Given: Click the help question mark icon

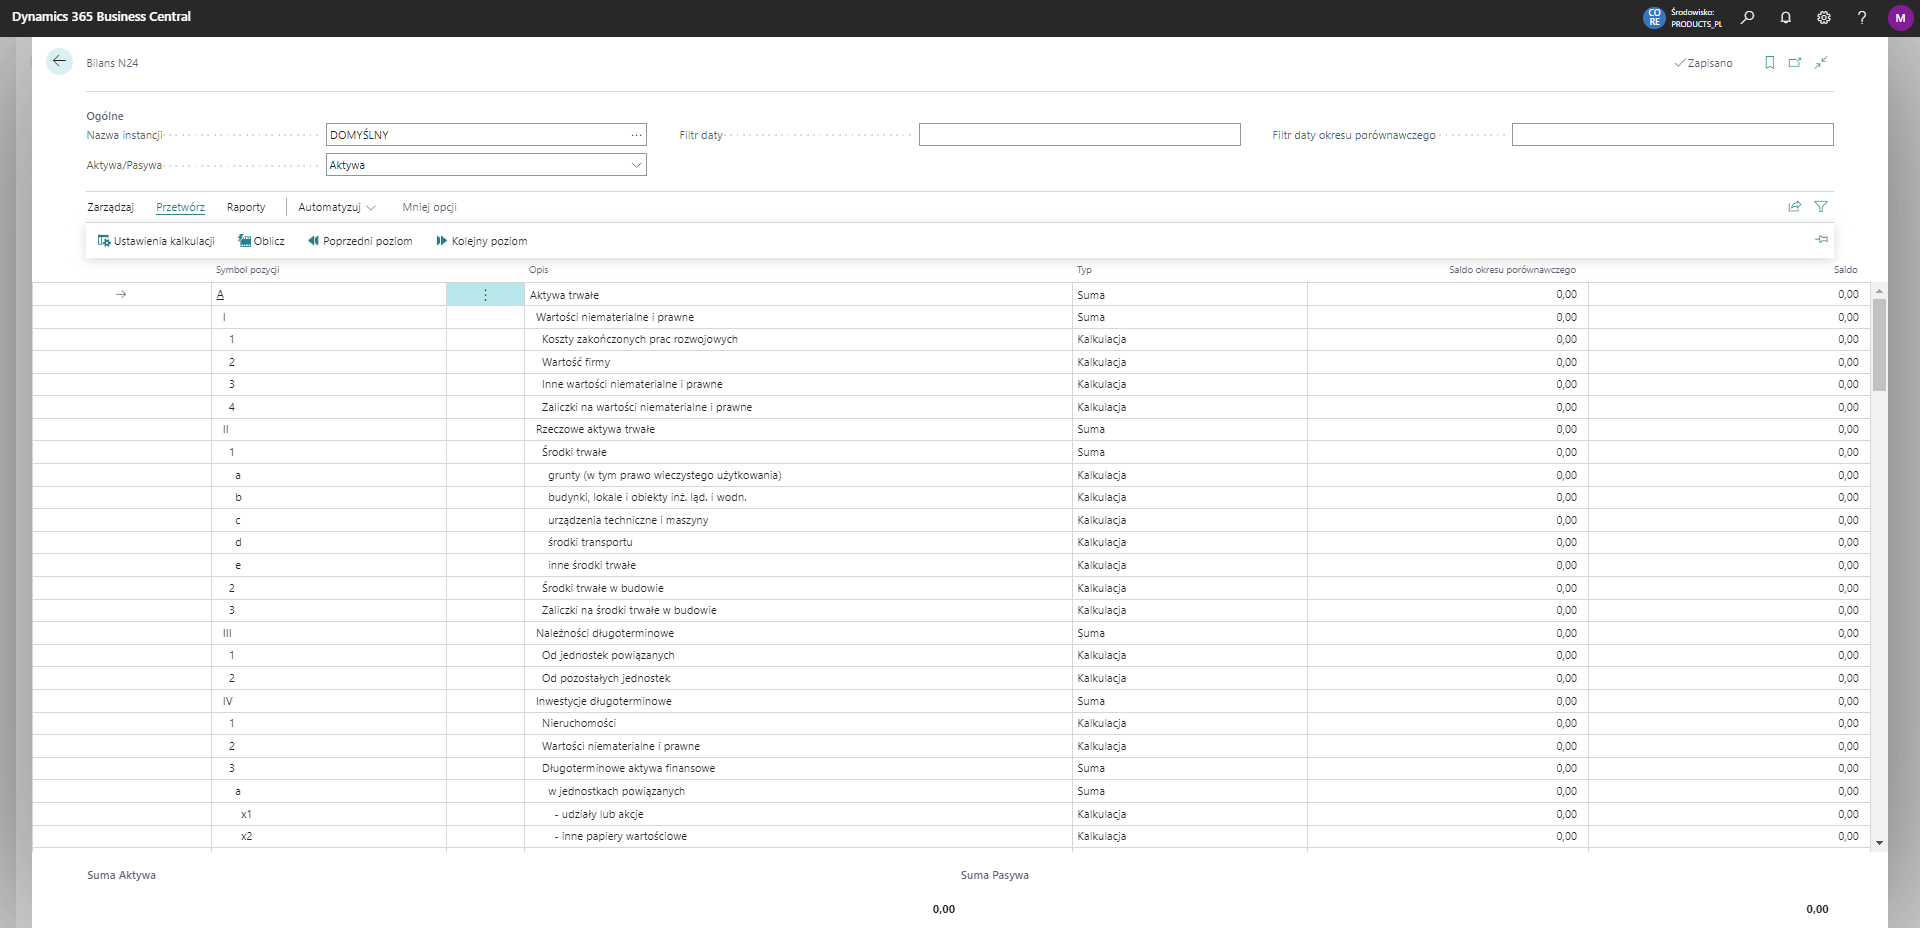Looking at the screenshot, I should 1861,17.
